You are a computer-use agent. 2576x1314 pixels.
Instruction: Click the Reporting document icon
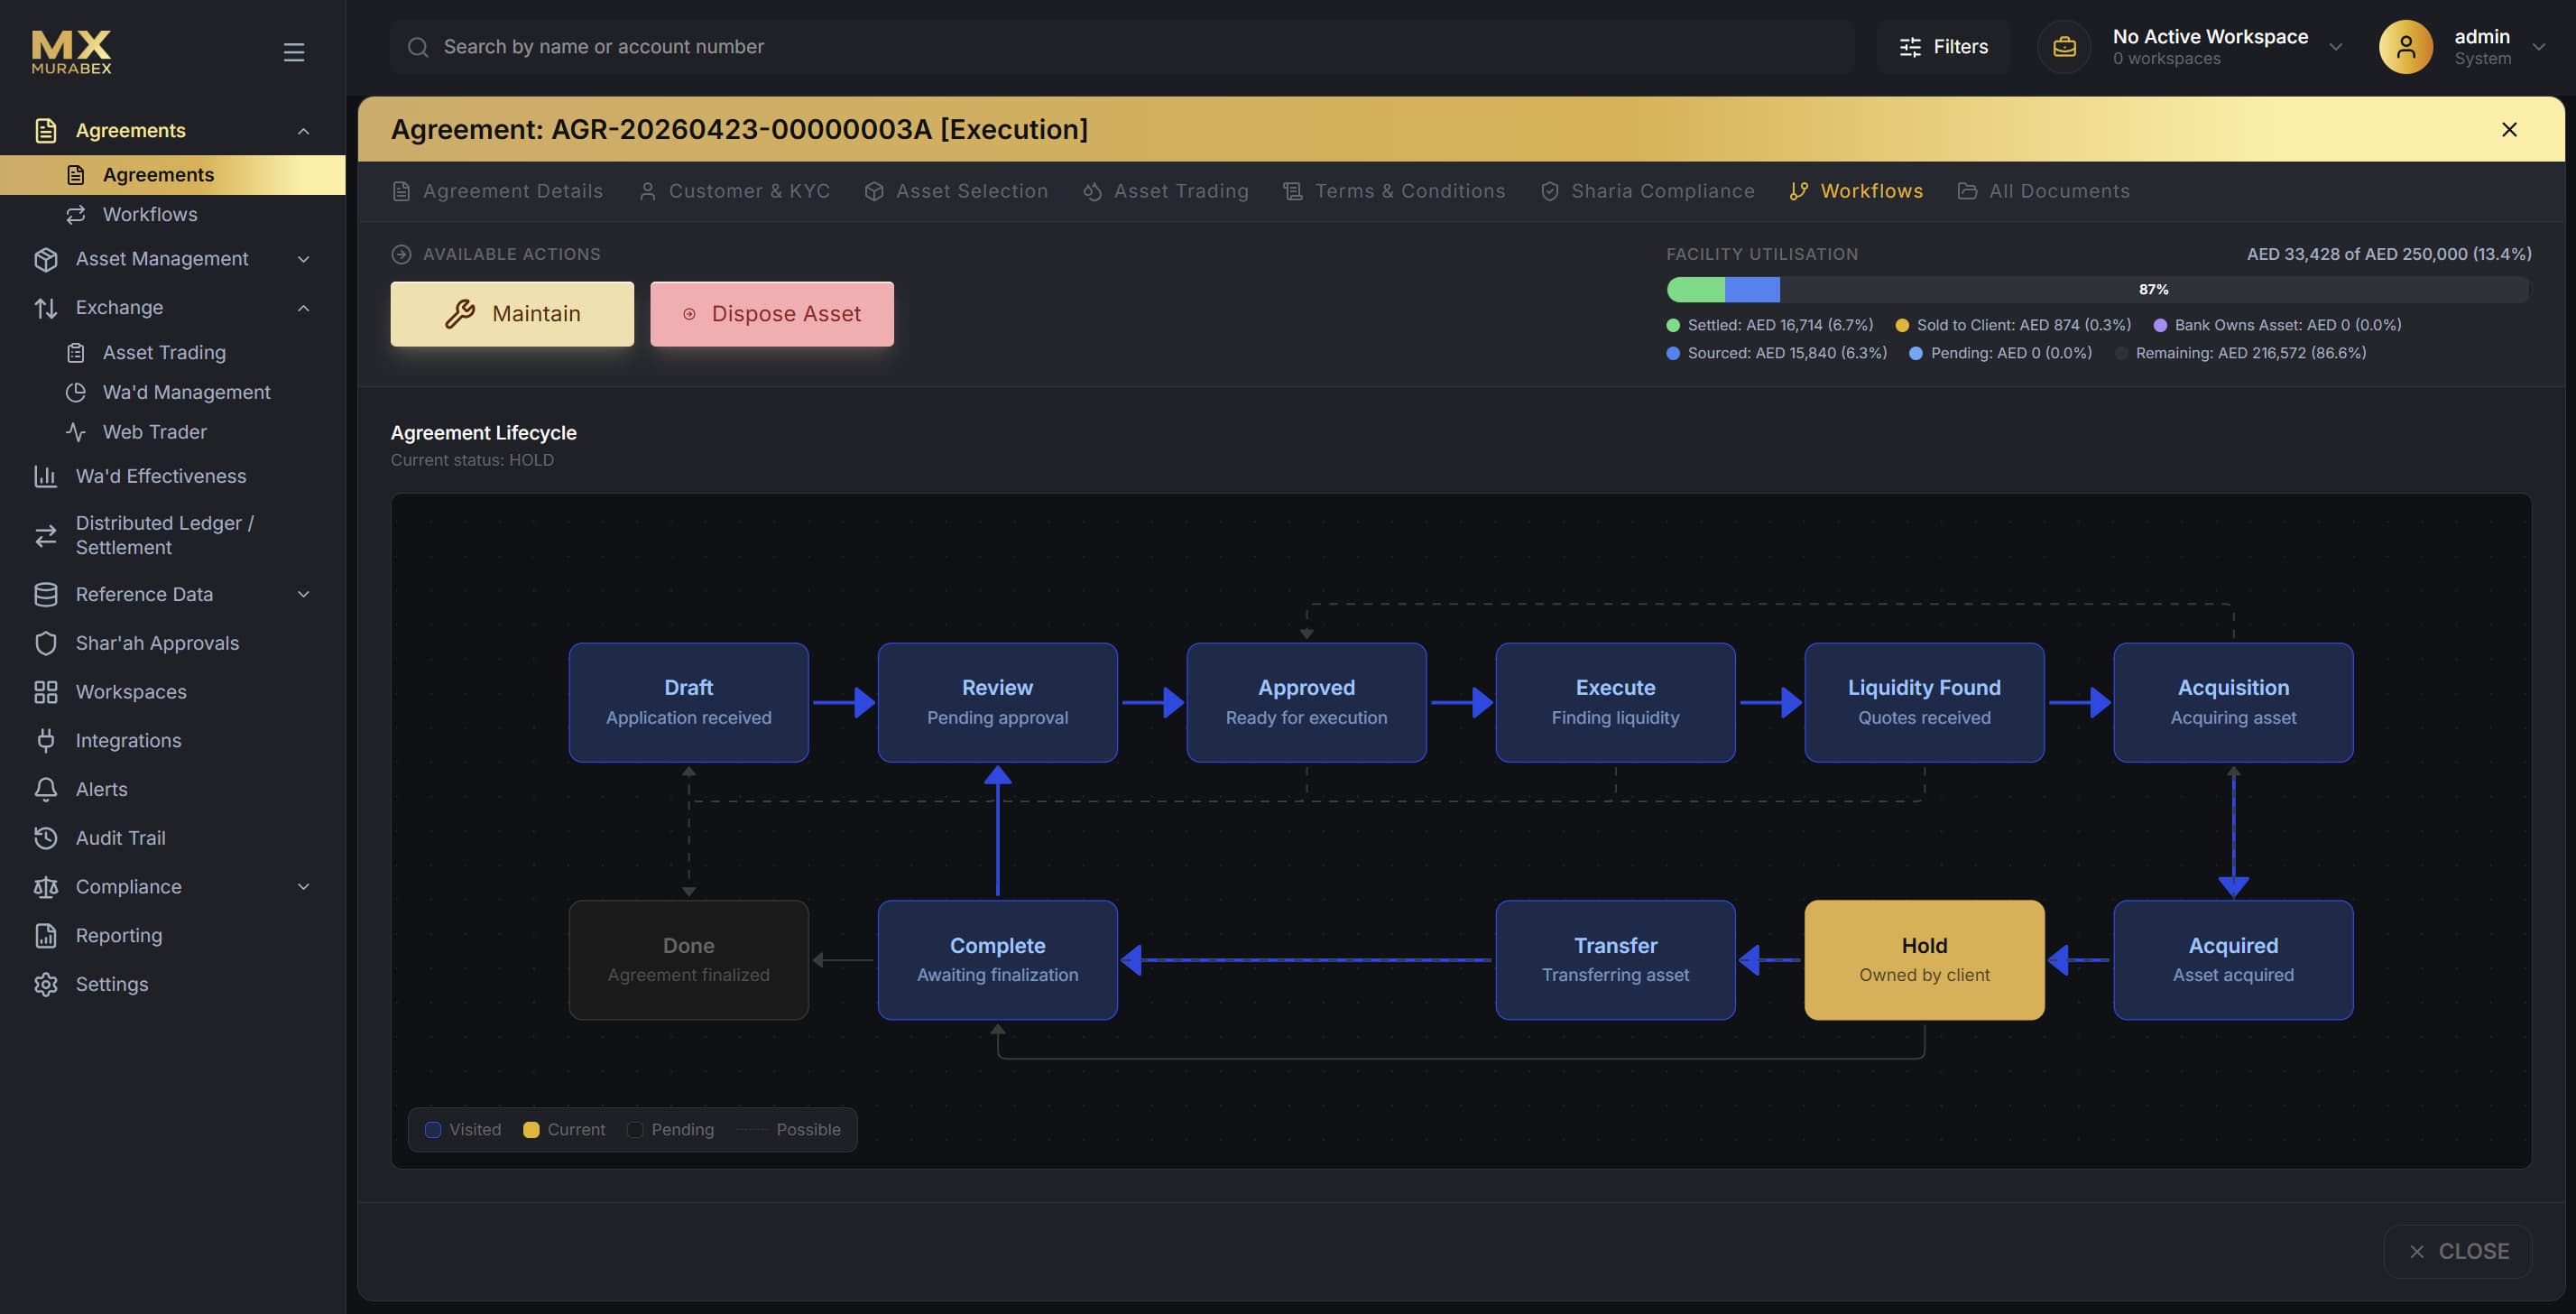tap(46, 936)
